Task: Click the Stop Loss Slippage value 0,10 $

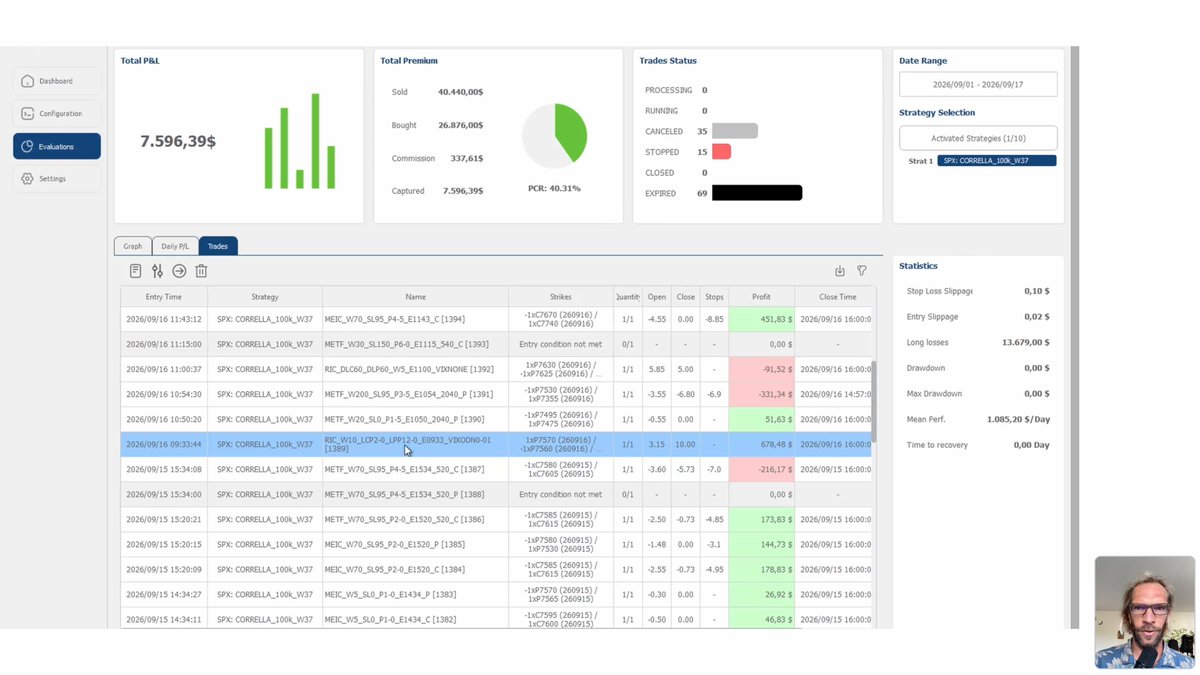Action: tap(1037, 291)
